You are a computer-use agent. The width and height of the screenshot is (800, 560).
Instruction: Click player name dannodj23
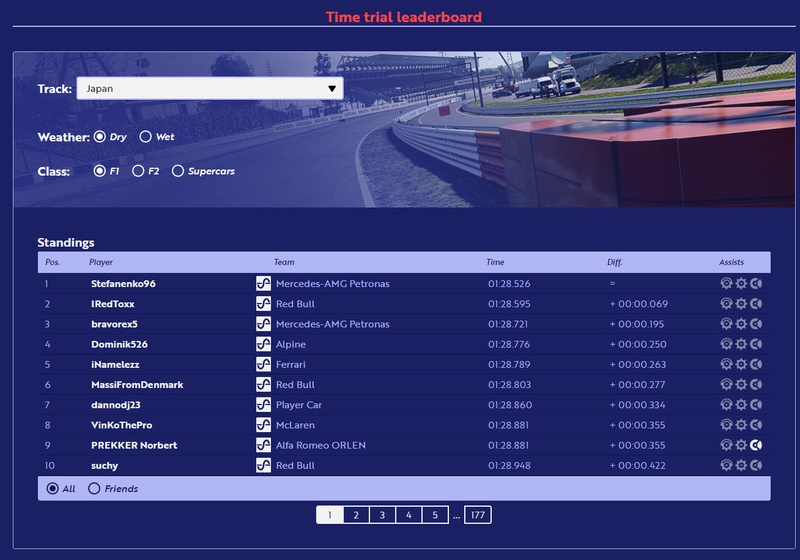pyautogui.click(x=115, y=405)
